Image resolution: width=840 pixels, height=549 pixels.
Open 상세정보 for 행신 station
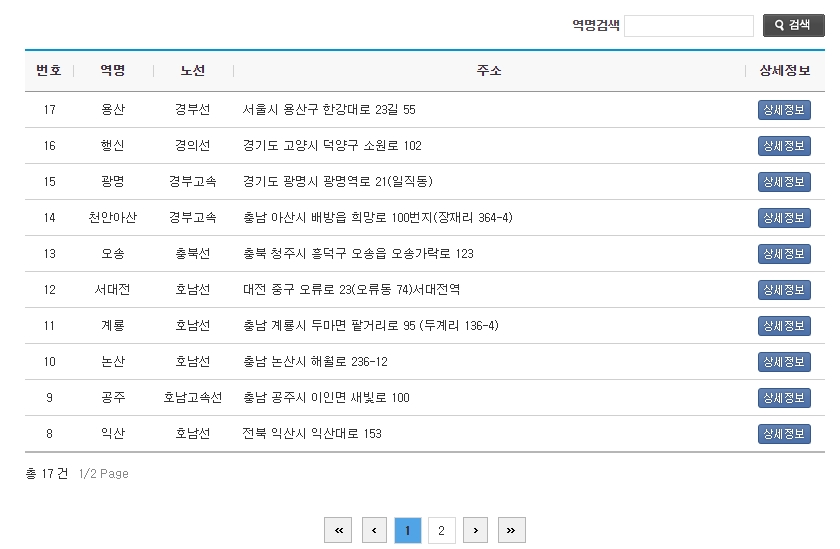784,146
